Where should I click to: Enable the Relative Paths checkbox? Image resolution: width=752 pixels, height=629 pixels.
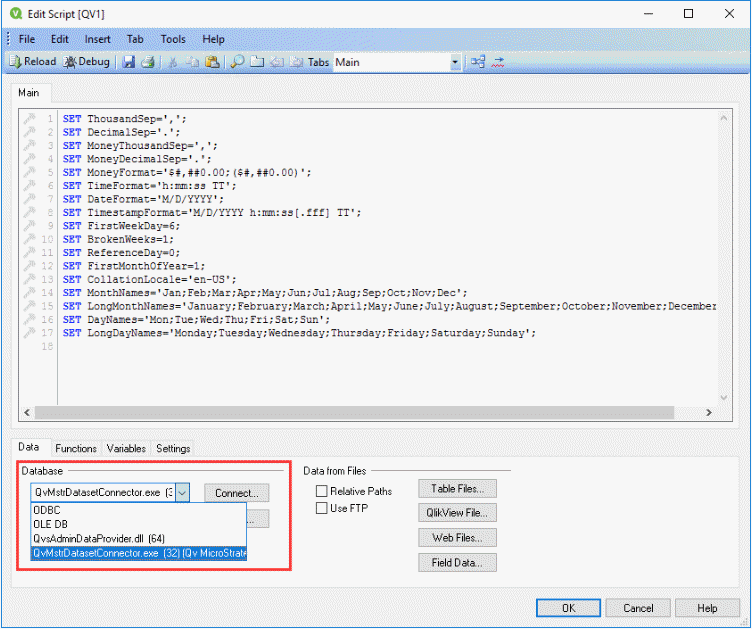tap(322, 491)
